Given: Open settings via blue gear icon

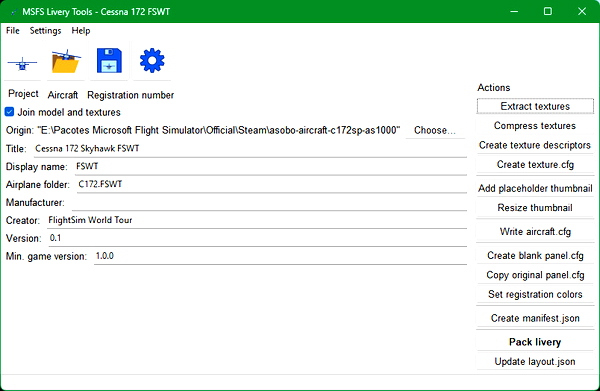Looking at the screenshot, I should [x=152, y=61].
